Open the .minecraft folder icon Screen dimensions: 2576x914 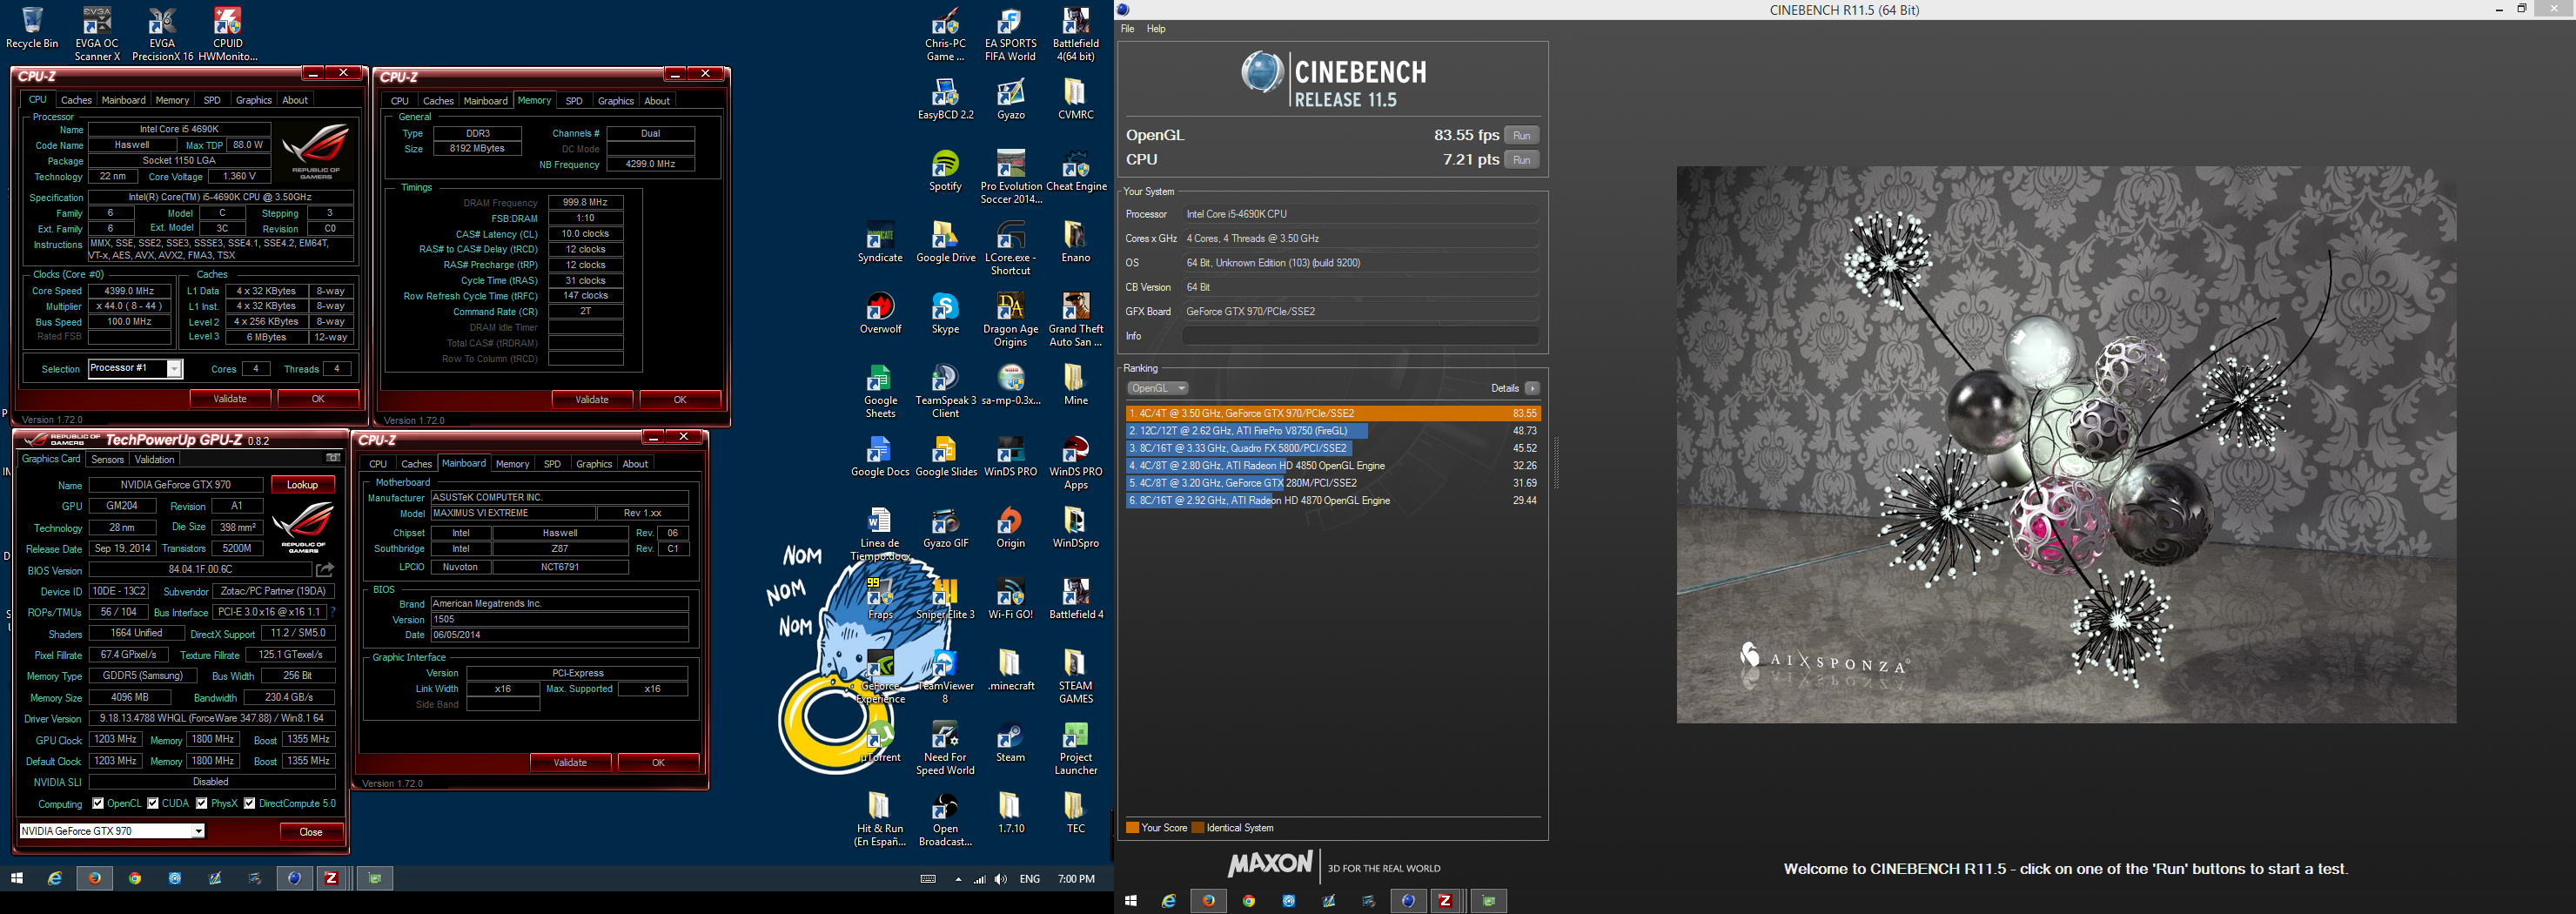tap(1010, 669)
